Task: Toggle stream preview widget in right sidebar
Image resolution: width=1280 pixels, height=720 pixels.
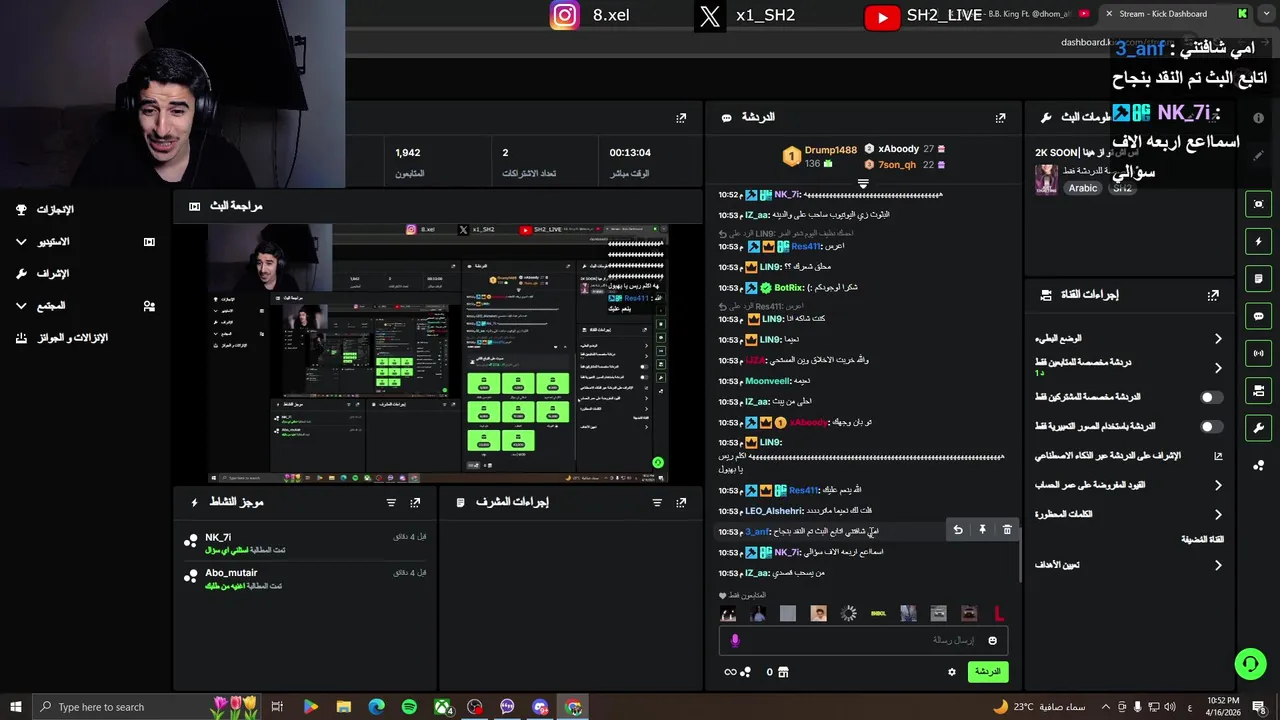Action: click(1259, 204)
